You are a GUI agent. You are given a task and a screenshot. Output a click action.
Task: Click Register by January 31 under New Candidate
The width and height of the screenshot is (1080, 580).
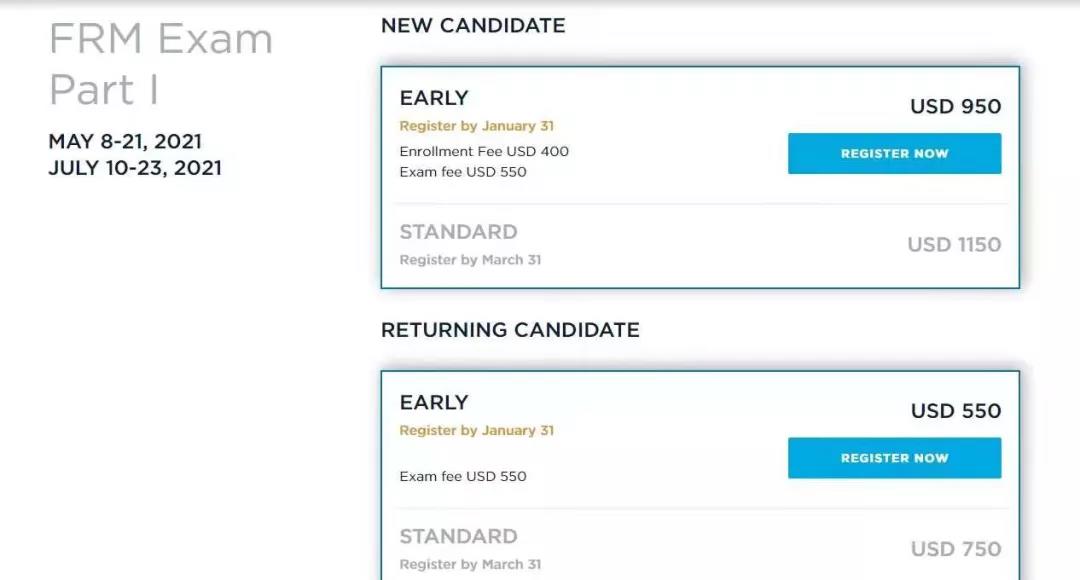pyautogui.click(x=476, y=126)
